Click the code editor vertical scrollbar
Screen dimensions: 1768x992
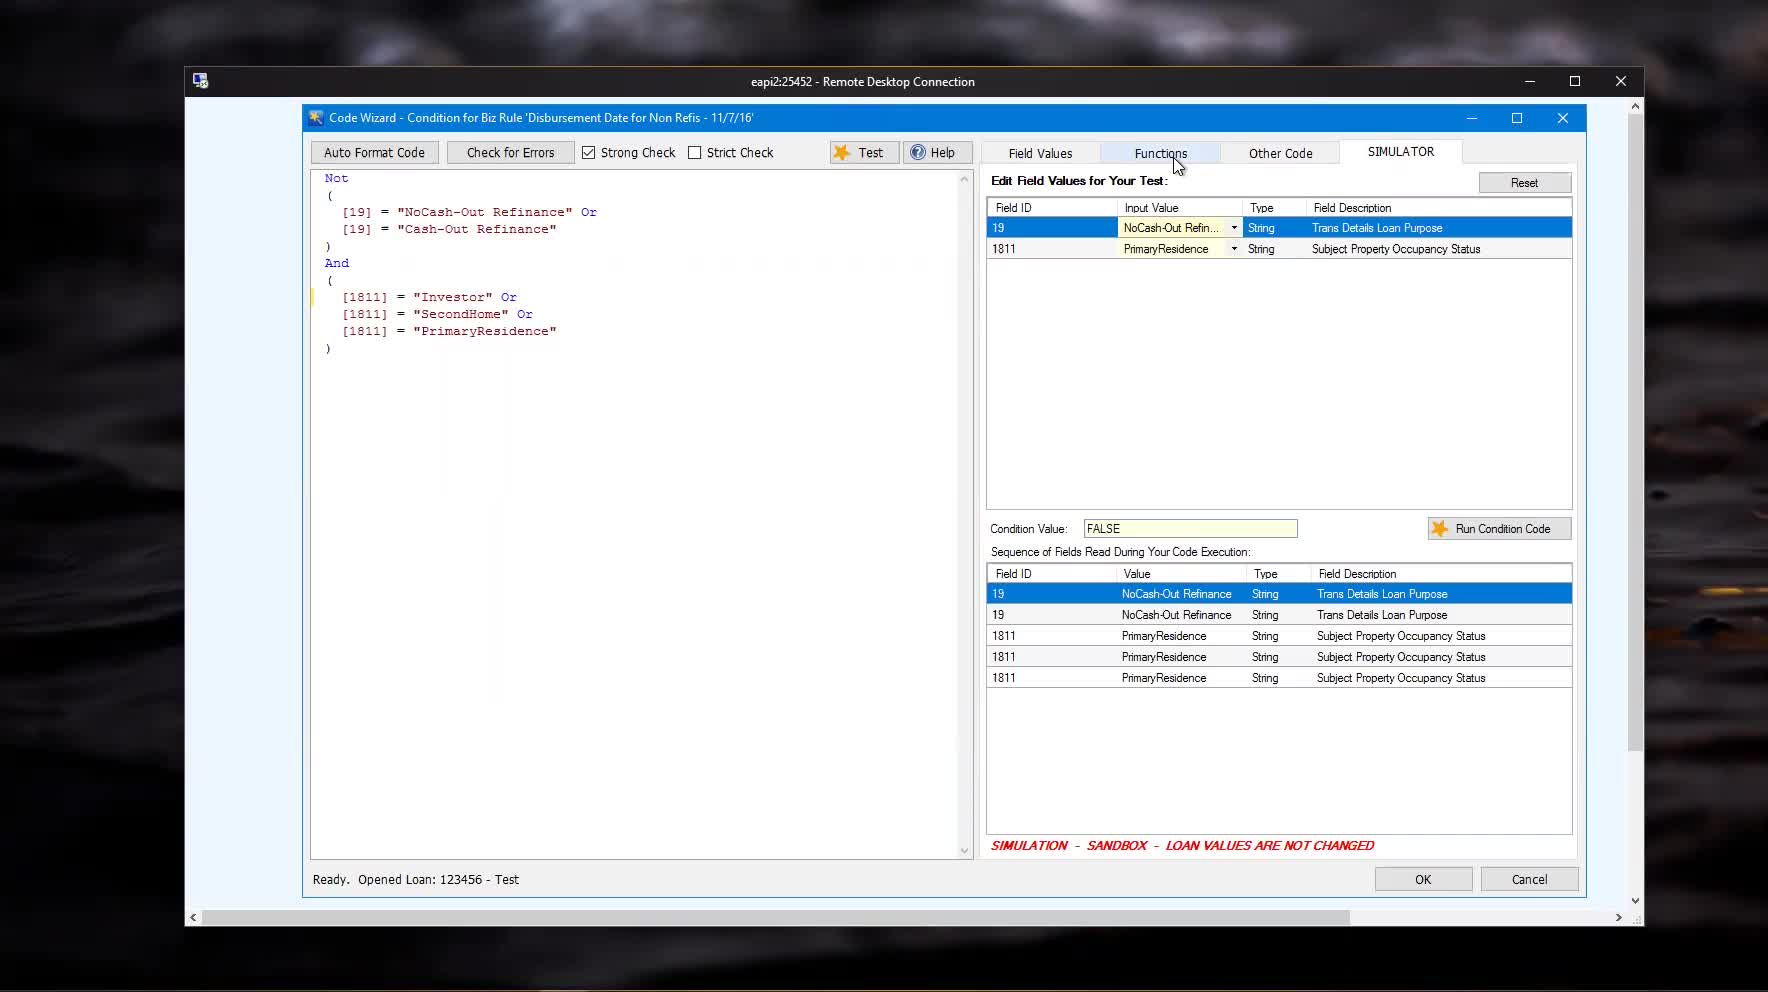(x=965, y=515)
